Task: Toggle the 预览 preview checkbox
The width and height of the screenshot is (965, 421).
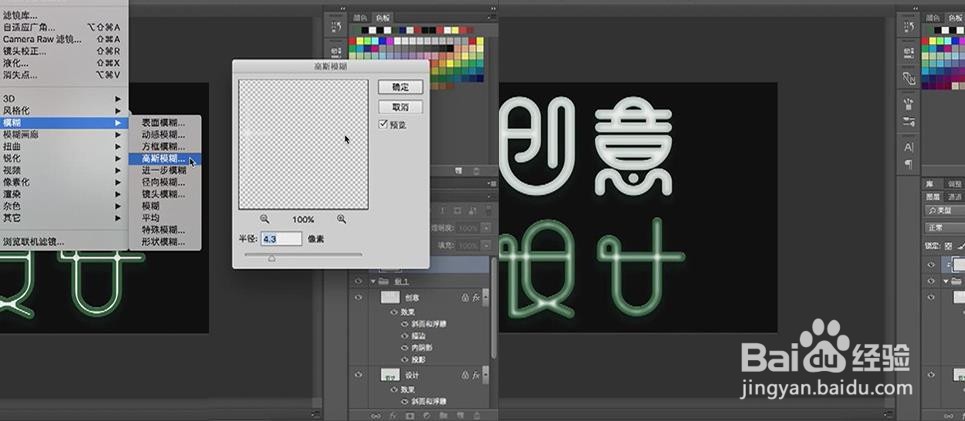Action: [383, 124]
